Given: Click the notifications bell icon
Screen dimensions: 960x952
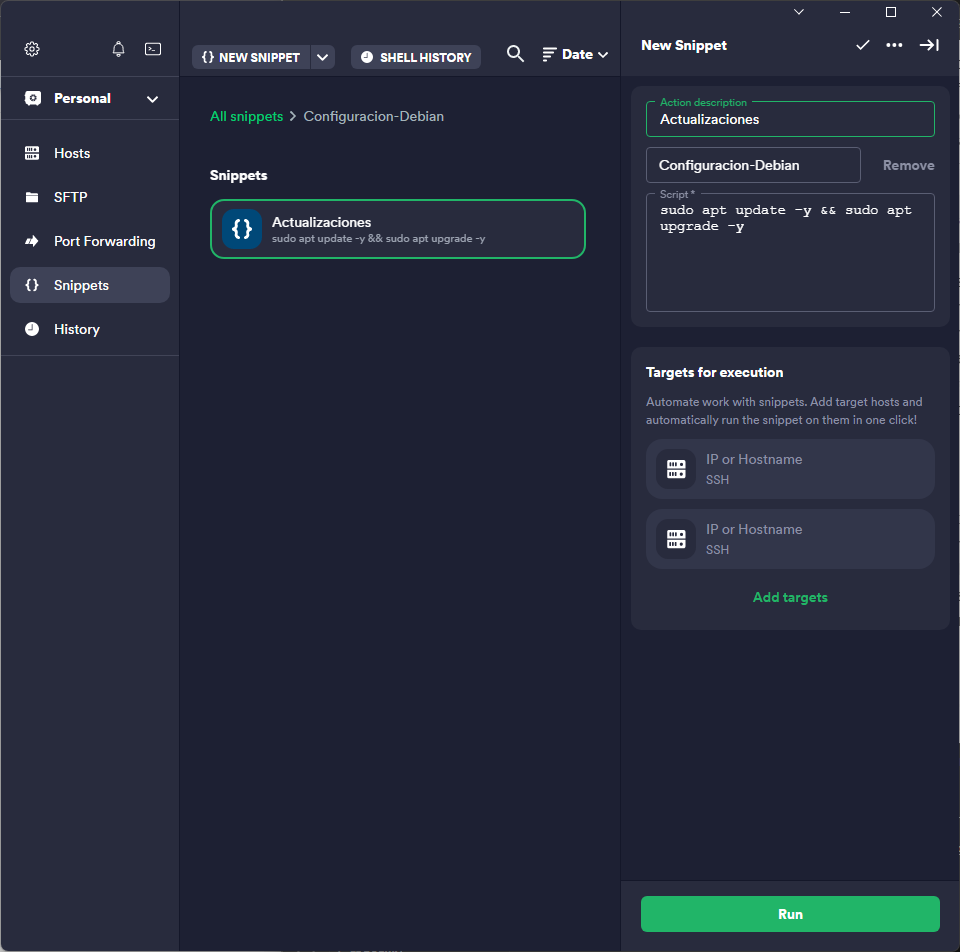Looking at the screenshot, I should pyautogui.click(x=119, y=49).
